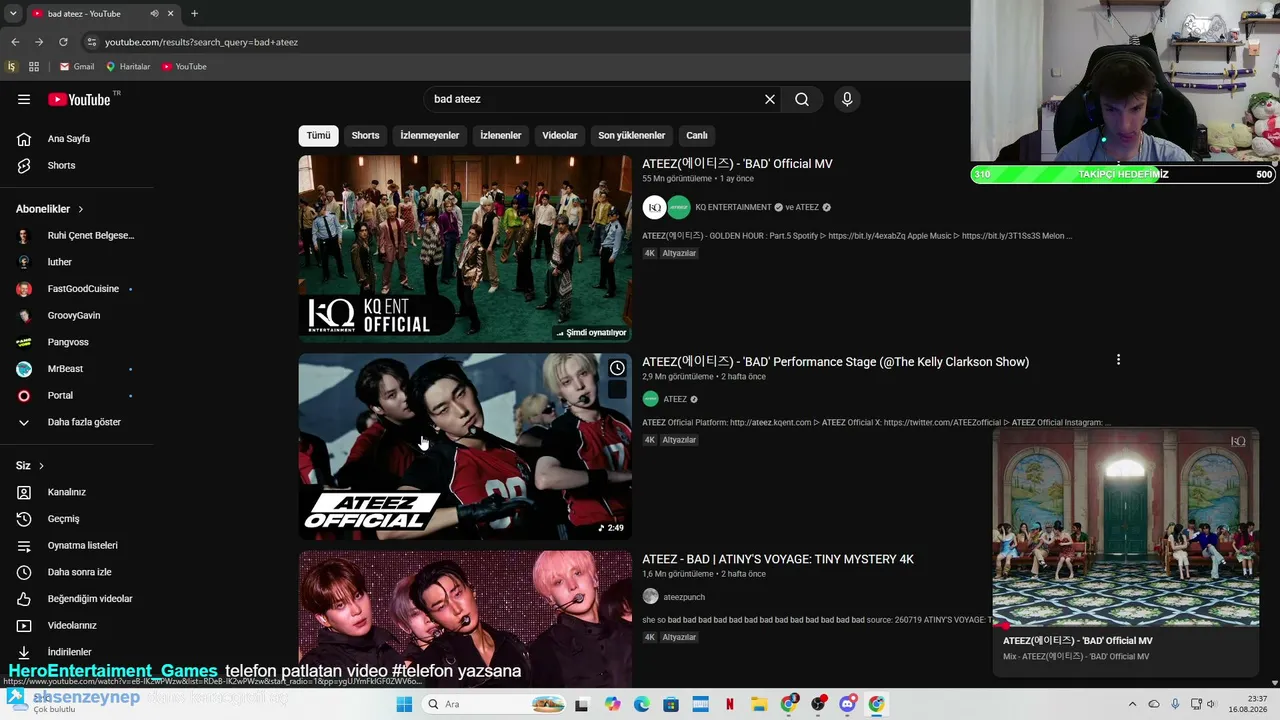Expand the Abonelikler section
The height and width of the screenshot is (720, 1280).
[x=50, y=209]
